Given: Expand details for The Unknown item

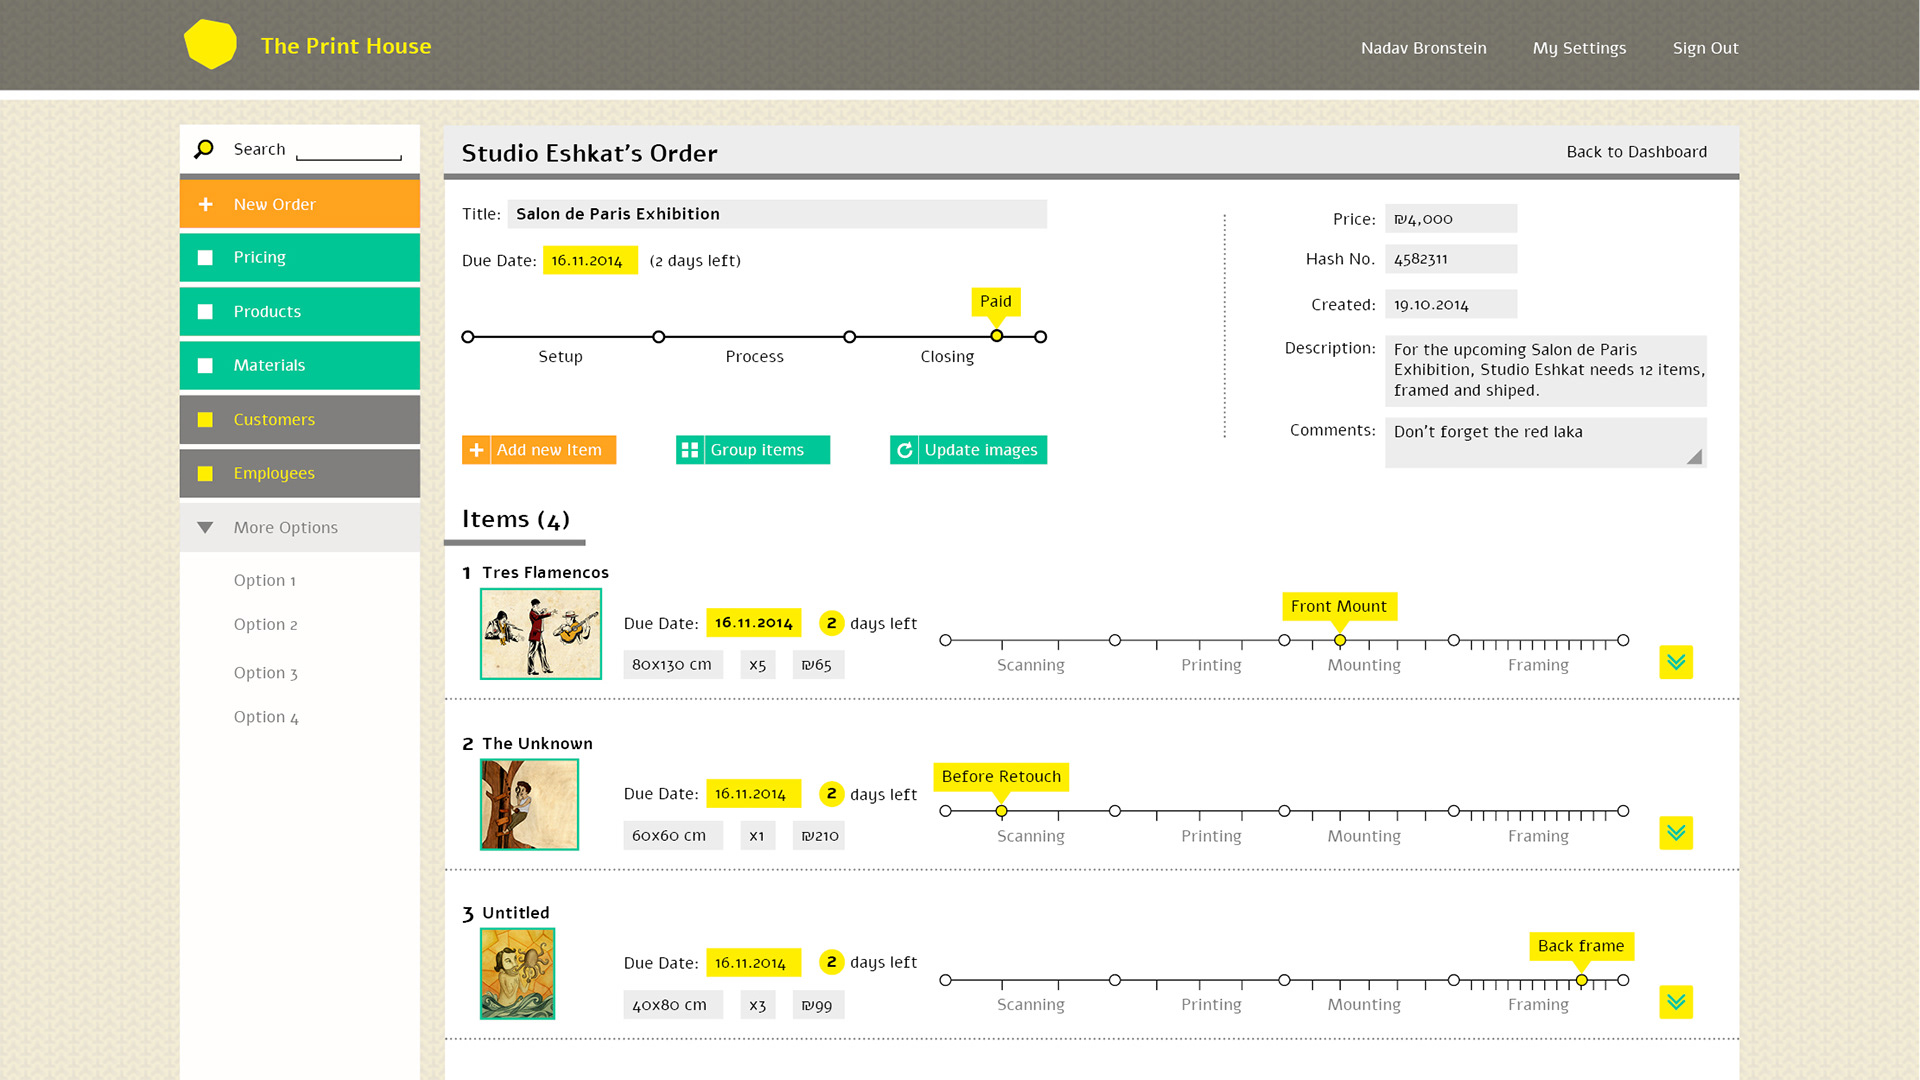Looking at the screenshot, I should (1675, 833).
